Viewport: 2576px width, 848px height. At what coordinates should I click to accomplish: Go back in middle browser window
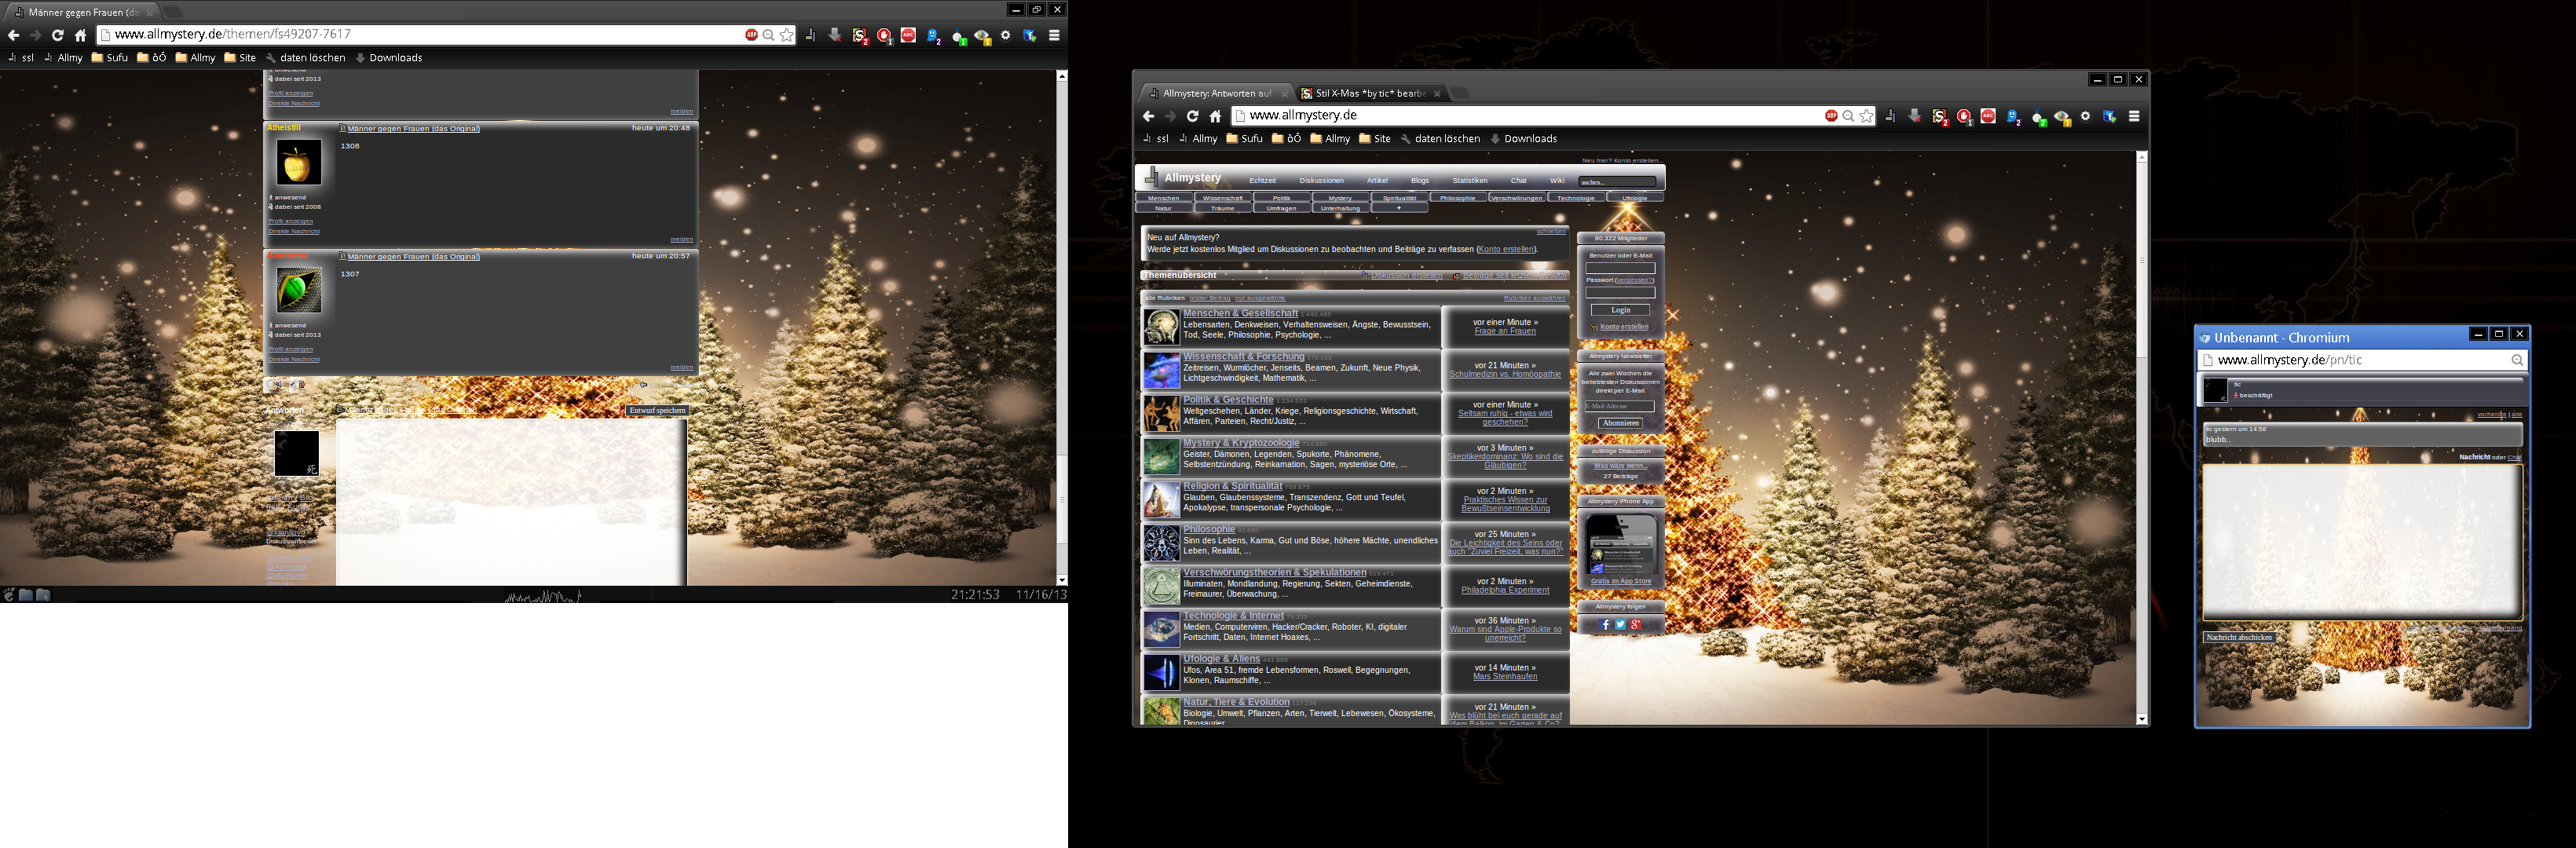point(1149,116)
